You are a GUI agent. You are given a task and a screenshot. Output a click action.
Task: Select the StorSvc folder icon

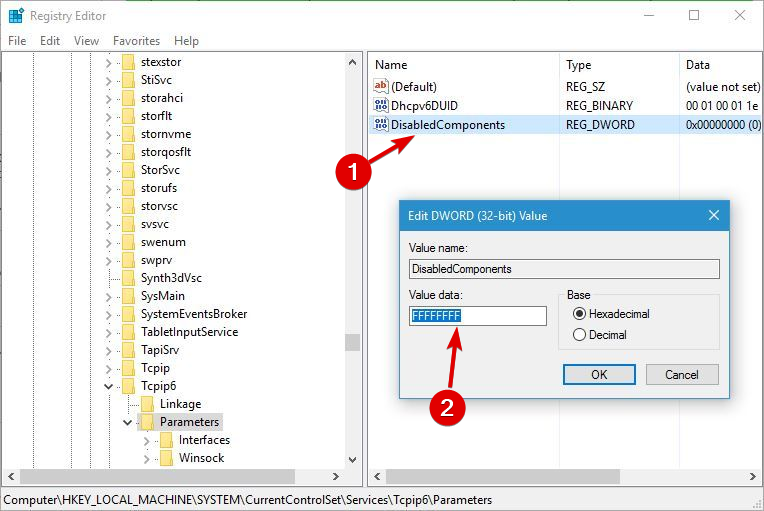click(128, 170)
